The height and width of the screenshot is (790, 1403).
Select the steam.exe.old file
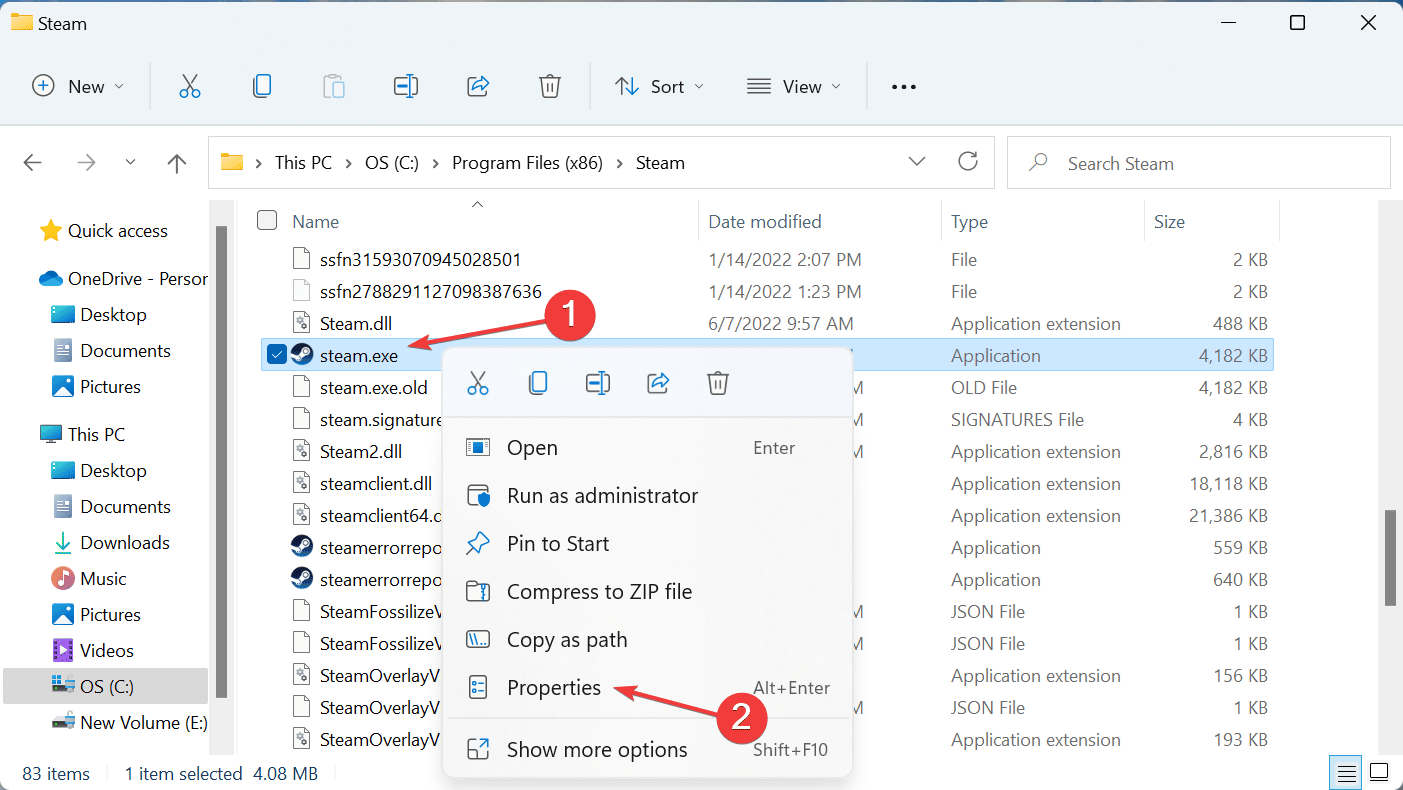coord(373,388)
